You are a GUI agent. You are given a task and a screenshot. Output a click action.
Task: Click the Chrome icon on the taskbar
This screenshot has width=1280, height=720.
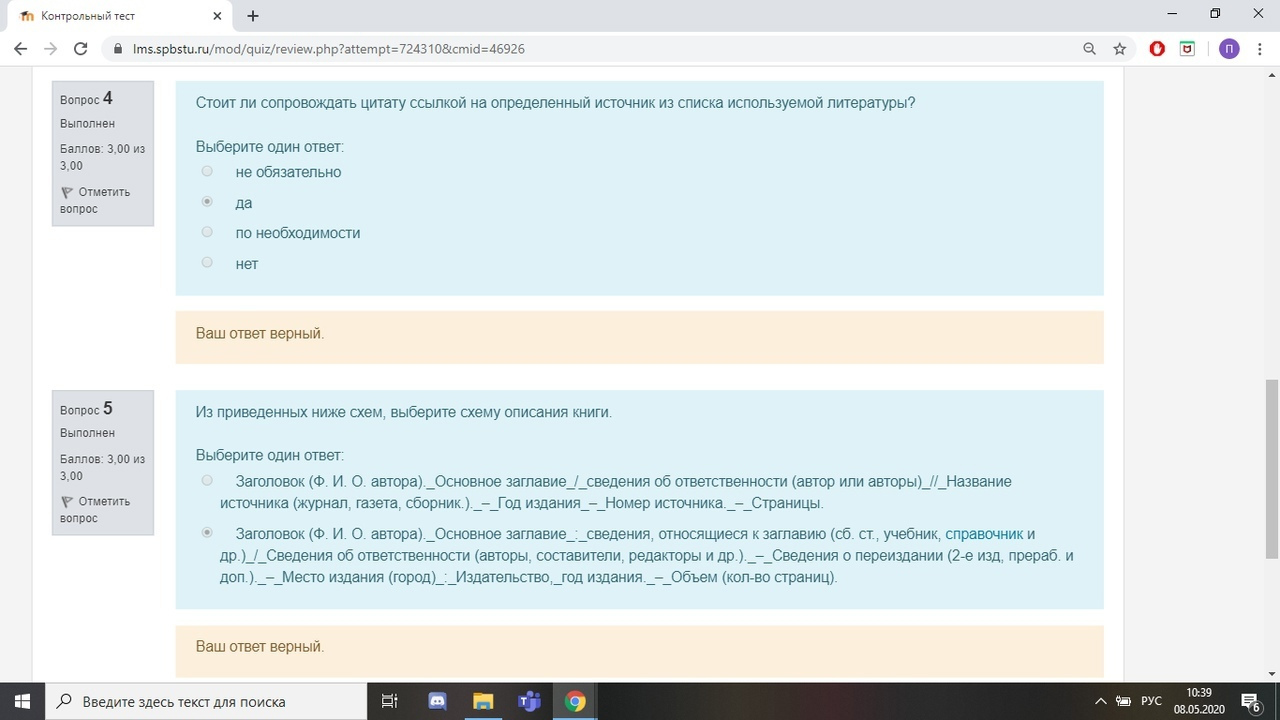pos(575,701)
